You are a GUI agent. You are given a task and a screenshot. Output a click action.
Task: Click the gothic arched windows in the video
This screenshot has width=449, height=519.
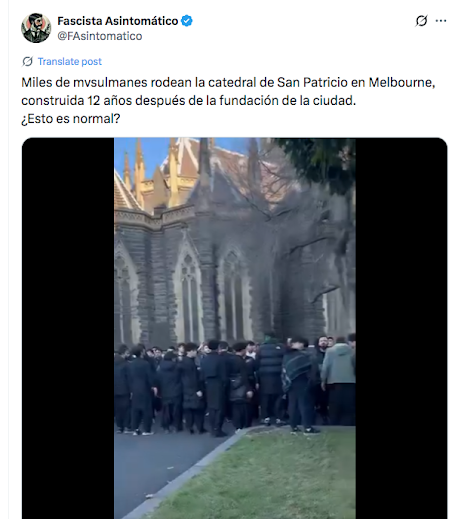click(x=190, y=295)
